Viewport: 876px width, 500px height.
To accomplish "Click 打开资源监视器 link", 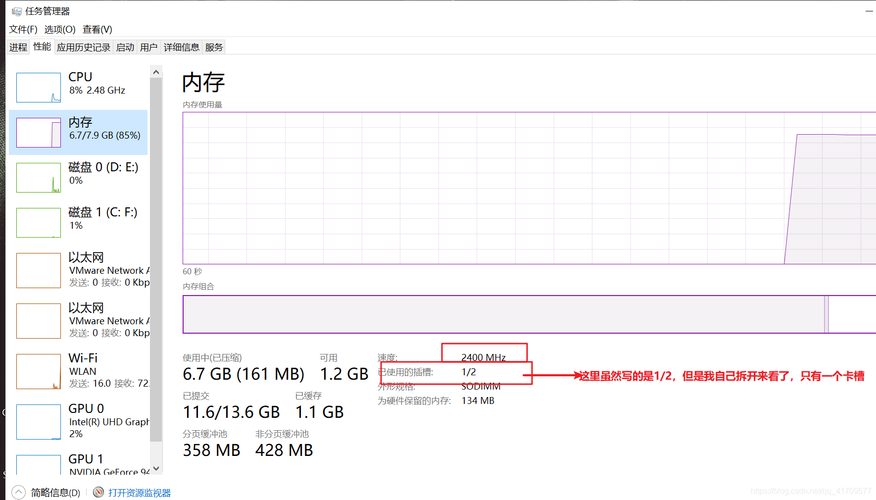I will coord(140,493).
